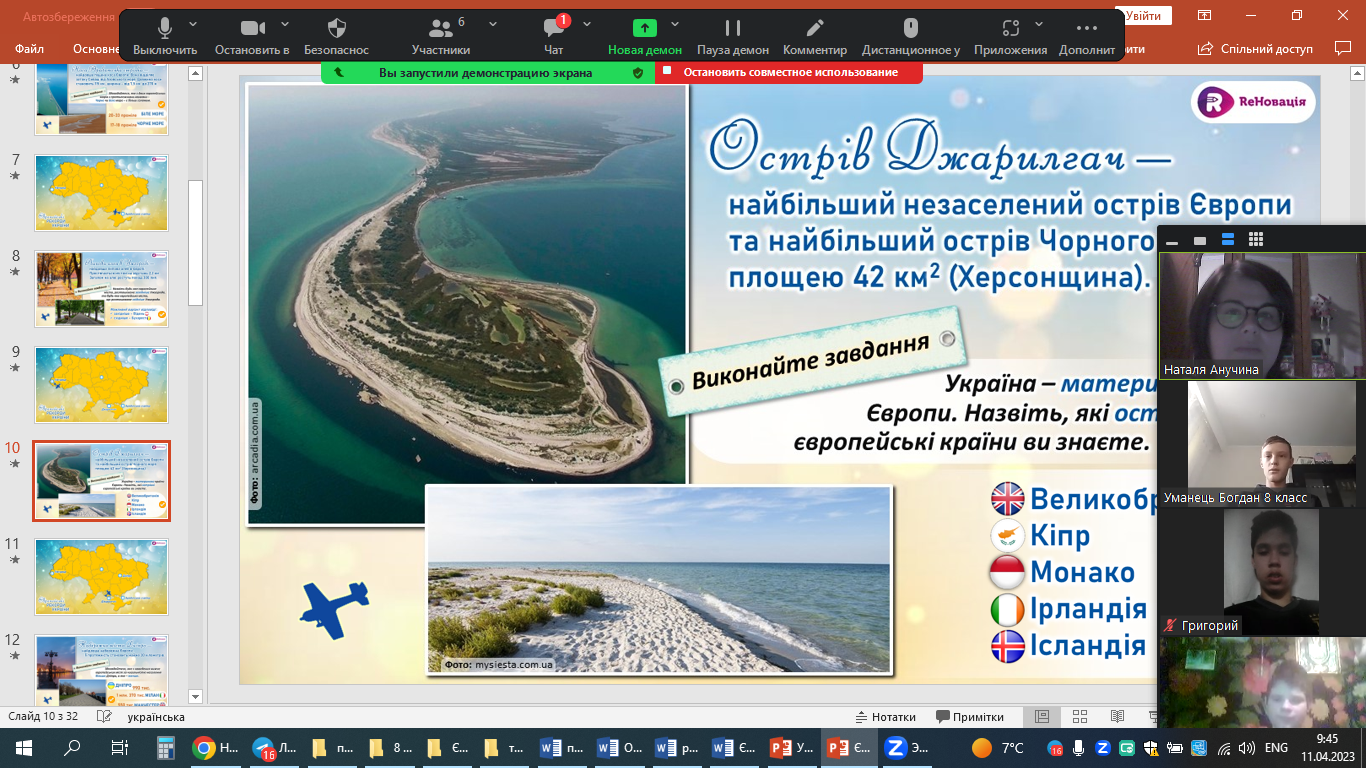
Task: Expand Приложения options arrow
Action: (x=1039, y=24)
